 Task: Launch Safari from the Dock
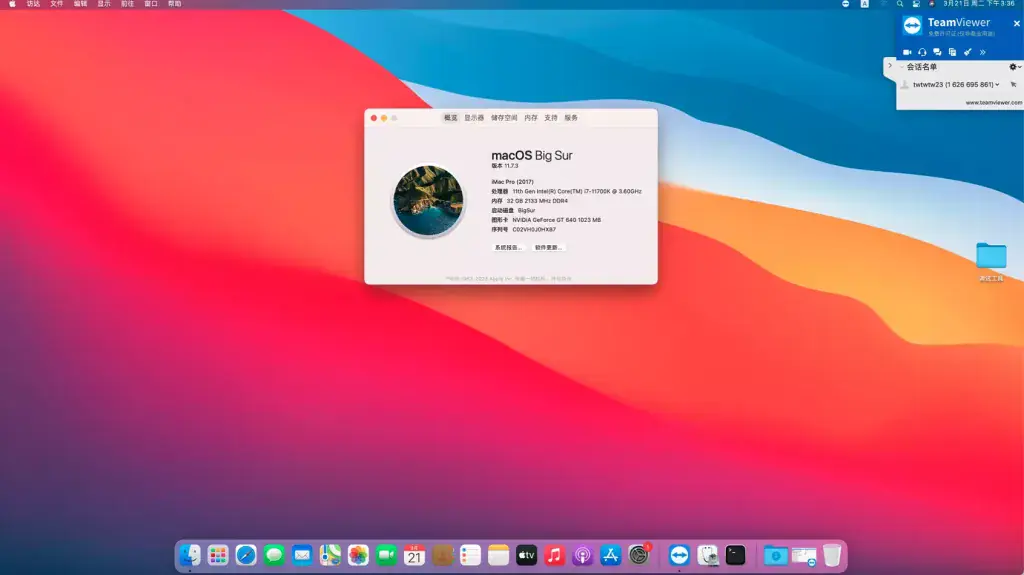click(246, 555)
